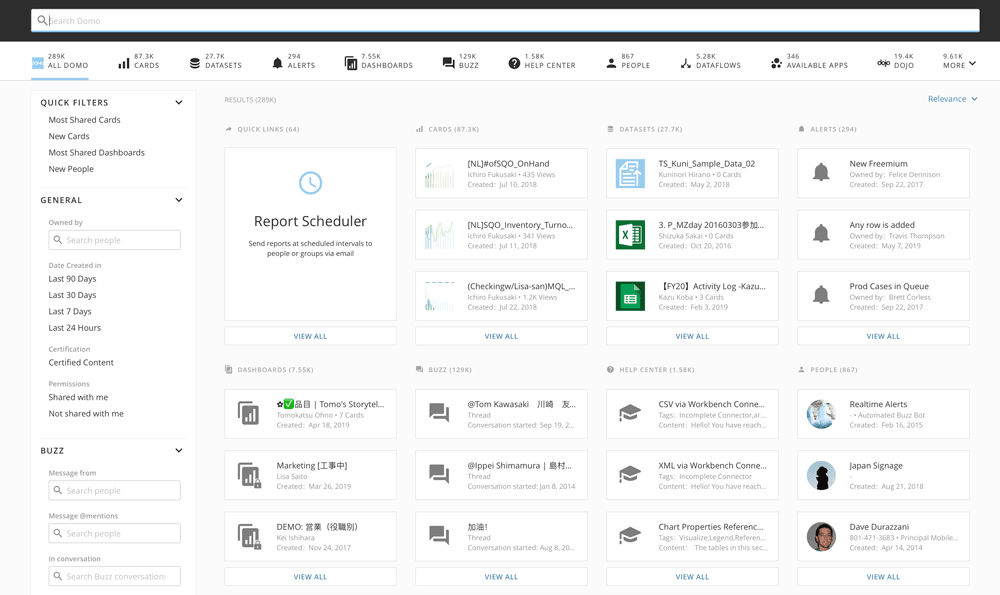This screenshot has height=595, width=1000.
Task: Collapse the Quick Filters section
Action: 179,102
